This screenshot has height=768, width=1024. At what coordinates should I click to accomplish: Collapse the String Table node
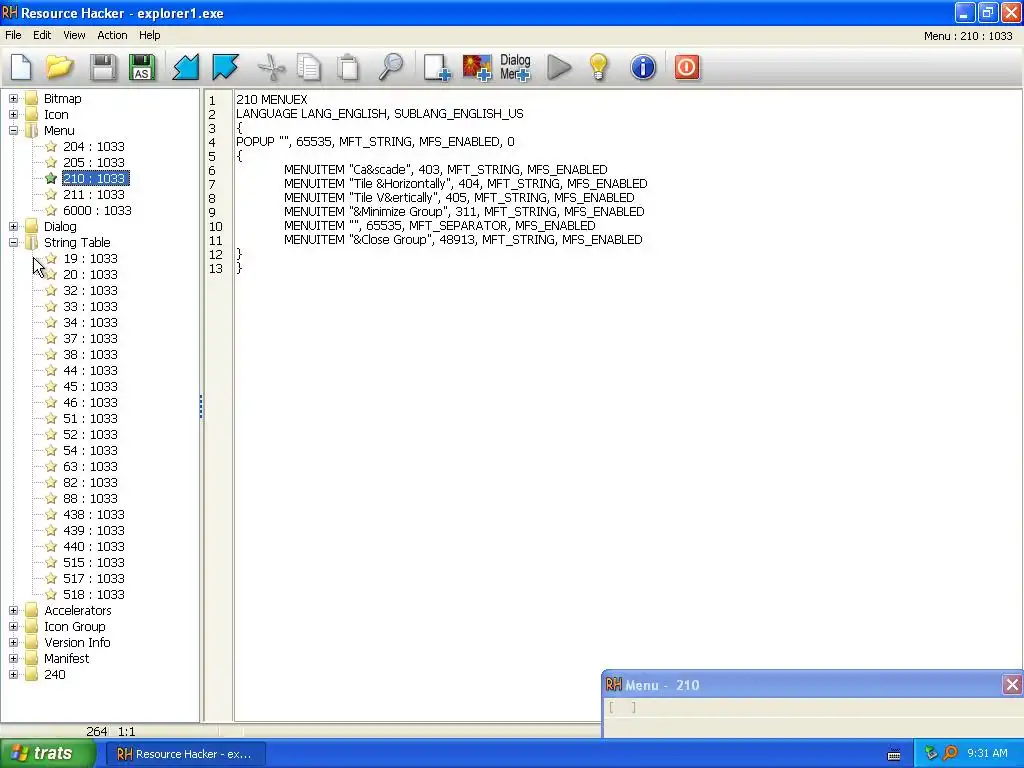coord(13,242)
